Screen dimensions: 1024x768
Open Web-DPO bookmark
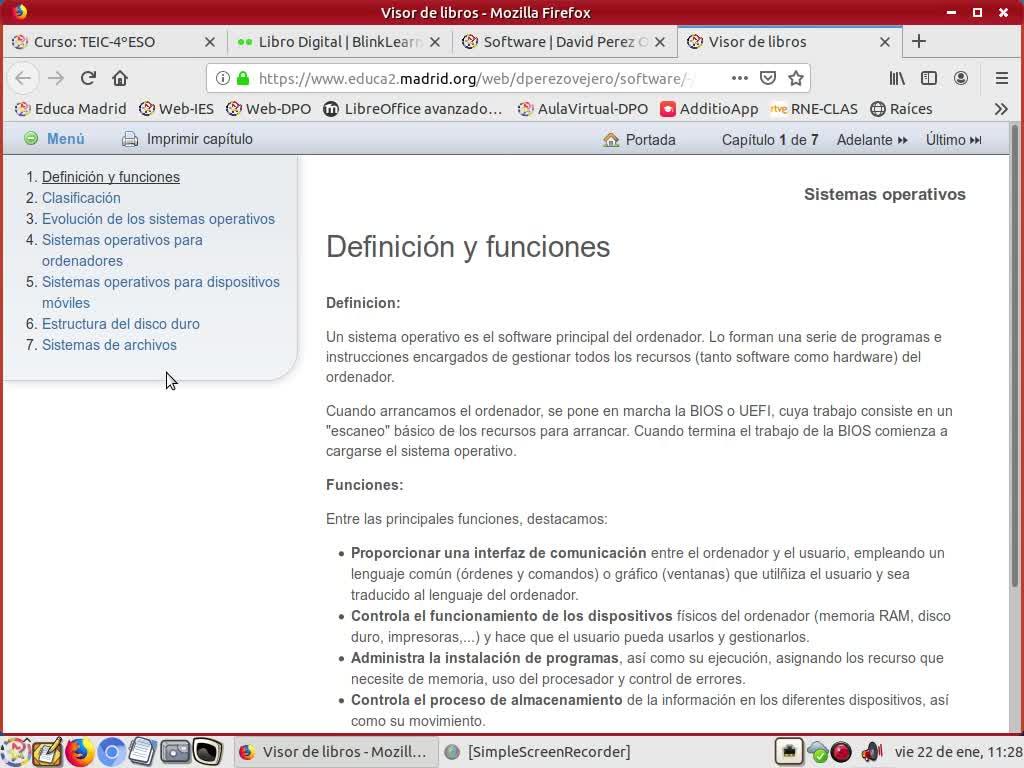pyautogui.click(x=268, y=109)
